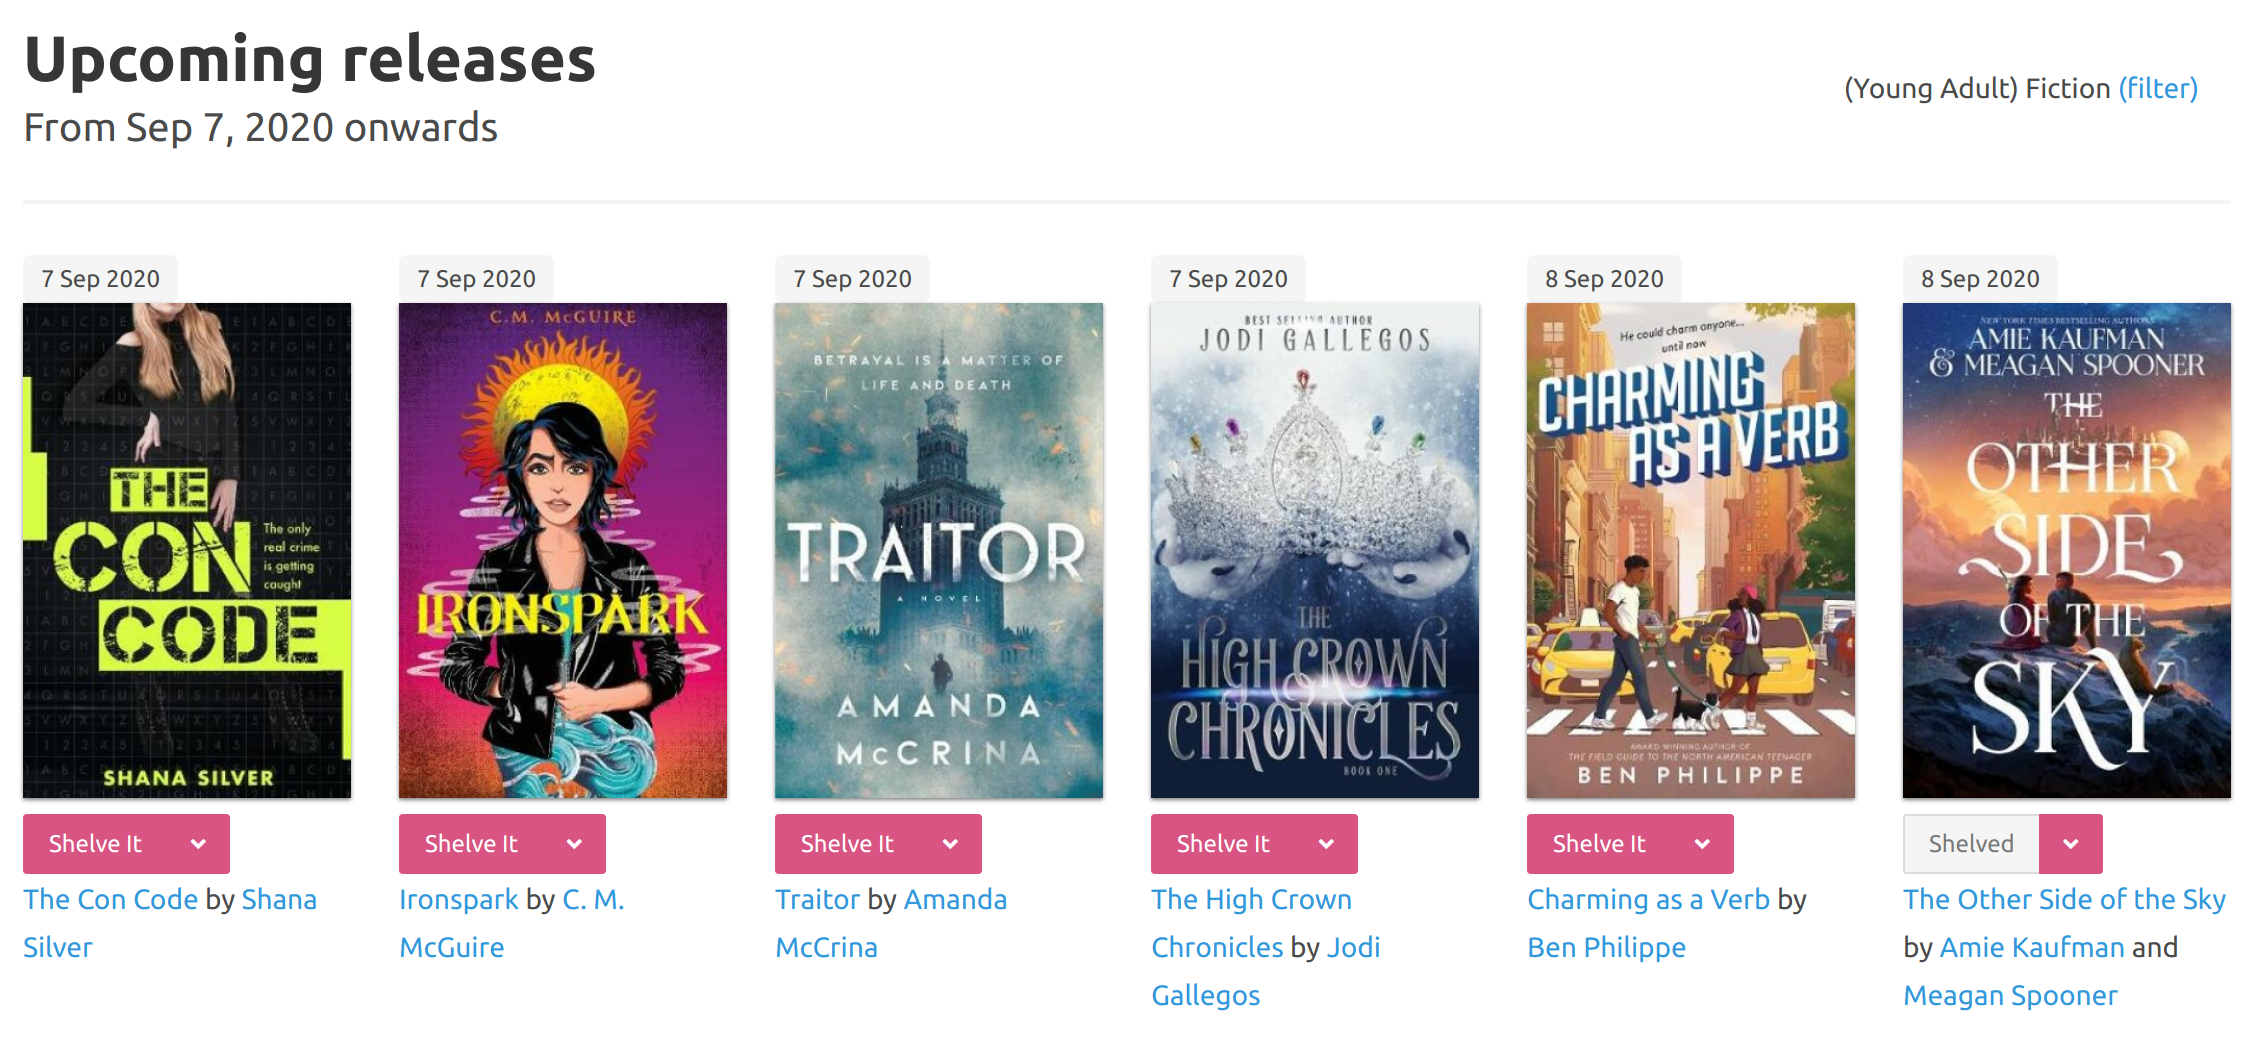The height and width of the screenshot is (1040, 2248).
Task: Click The High Crown Chronicles cover
Action: [x=1315, y=550]
